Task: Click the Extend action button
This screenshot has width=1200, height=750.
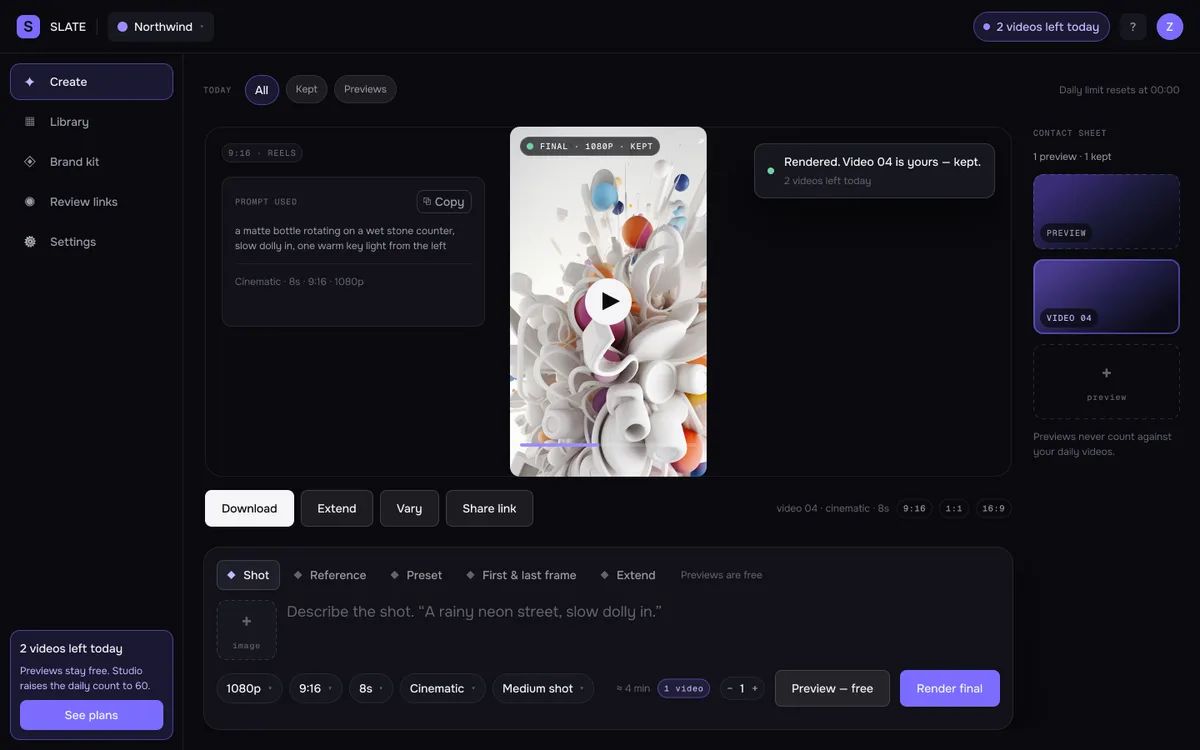Action: coord(337,508)
